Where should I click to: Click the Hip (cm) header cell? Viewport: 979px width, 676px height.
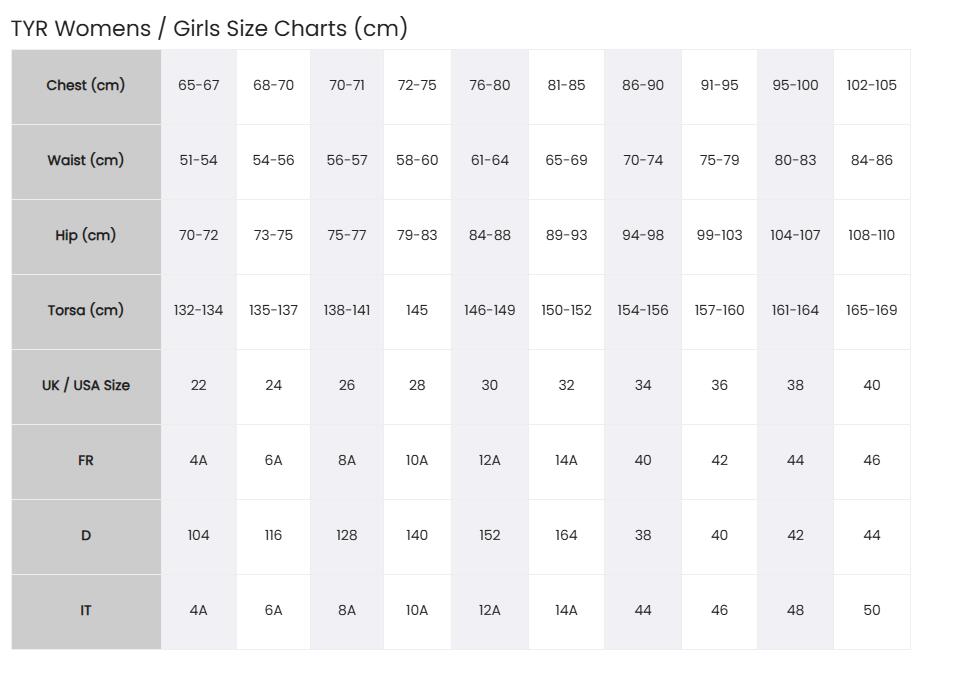[86, 236]
